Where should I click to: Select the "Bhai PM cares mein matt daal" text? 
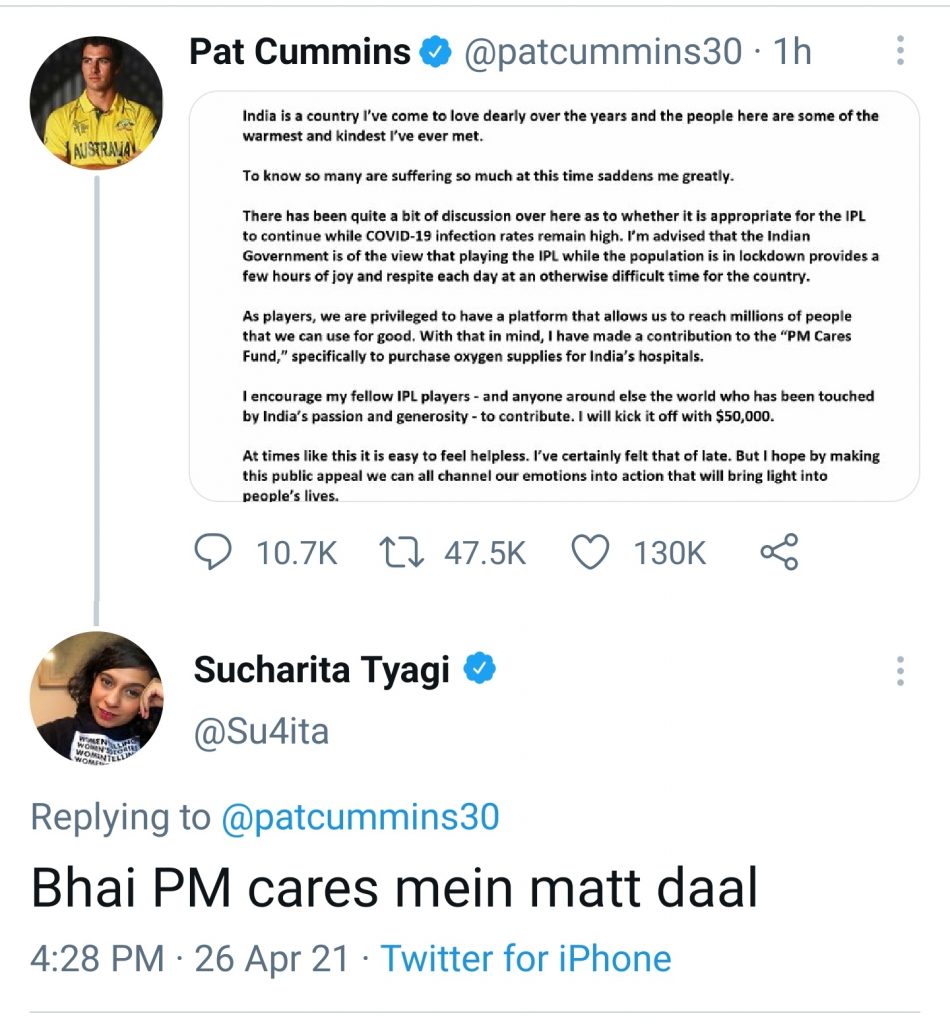(394, 888)
